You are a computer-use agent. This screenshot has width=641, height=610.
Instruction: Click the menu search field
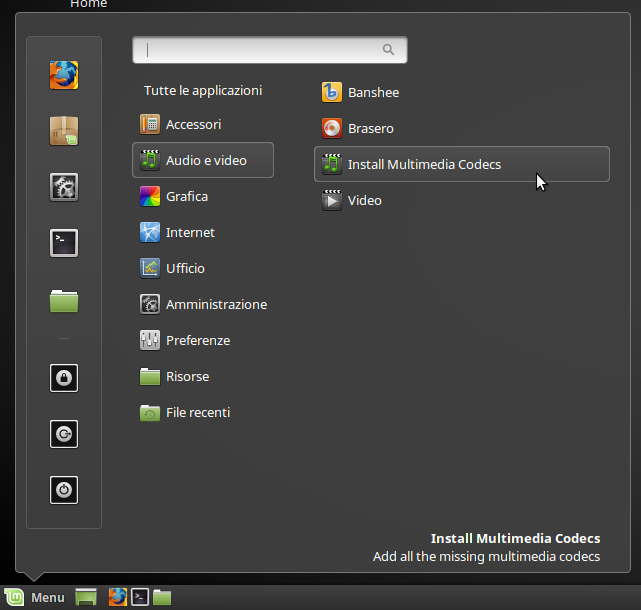click(262, 49)
